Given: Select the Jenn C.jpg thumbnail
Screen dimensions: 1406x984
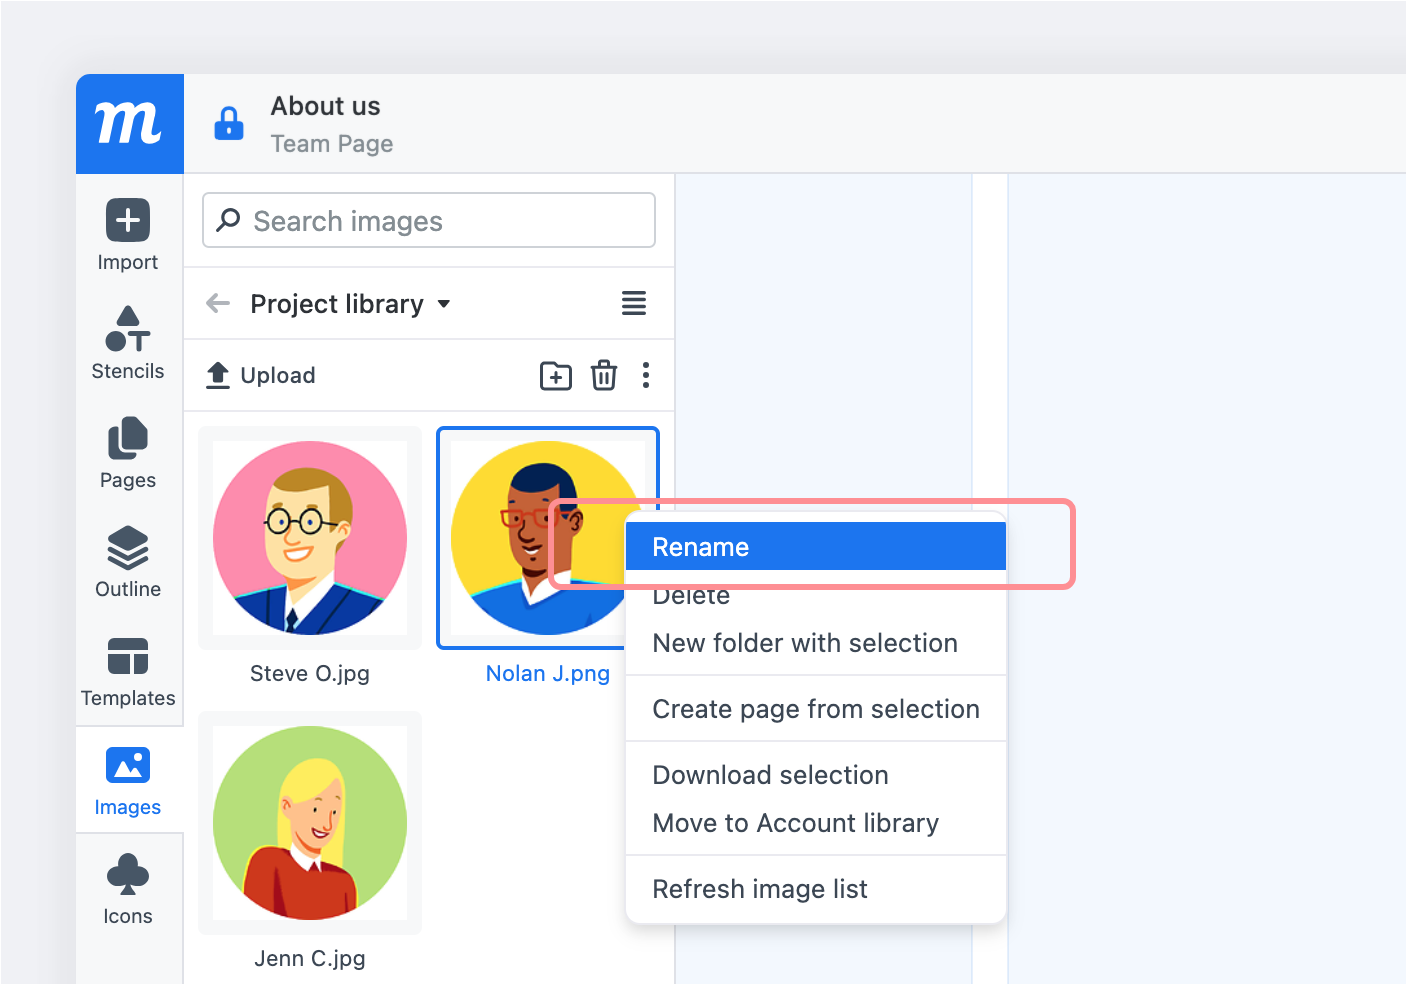Looking at the screenshot, I should (x=310, y=823).
